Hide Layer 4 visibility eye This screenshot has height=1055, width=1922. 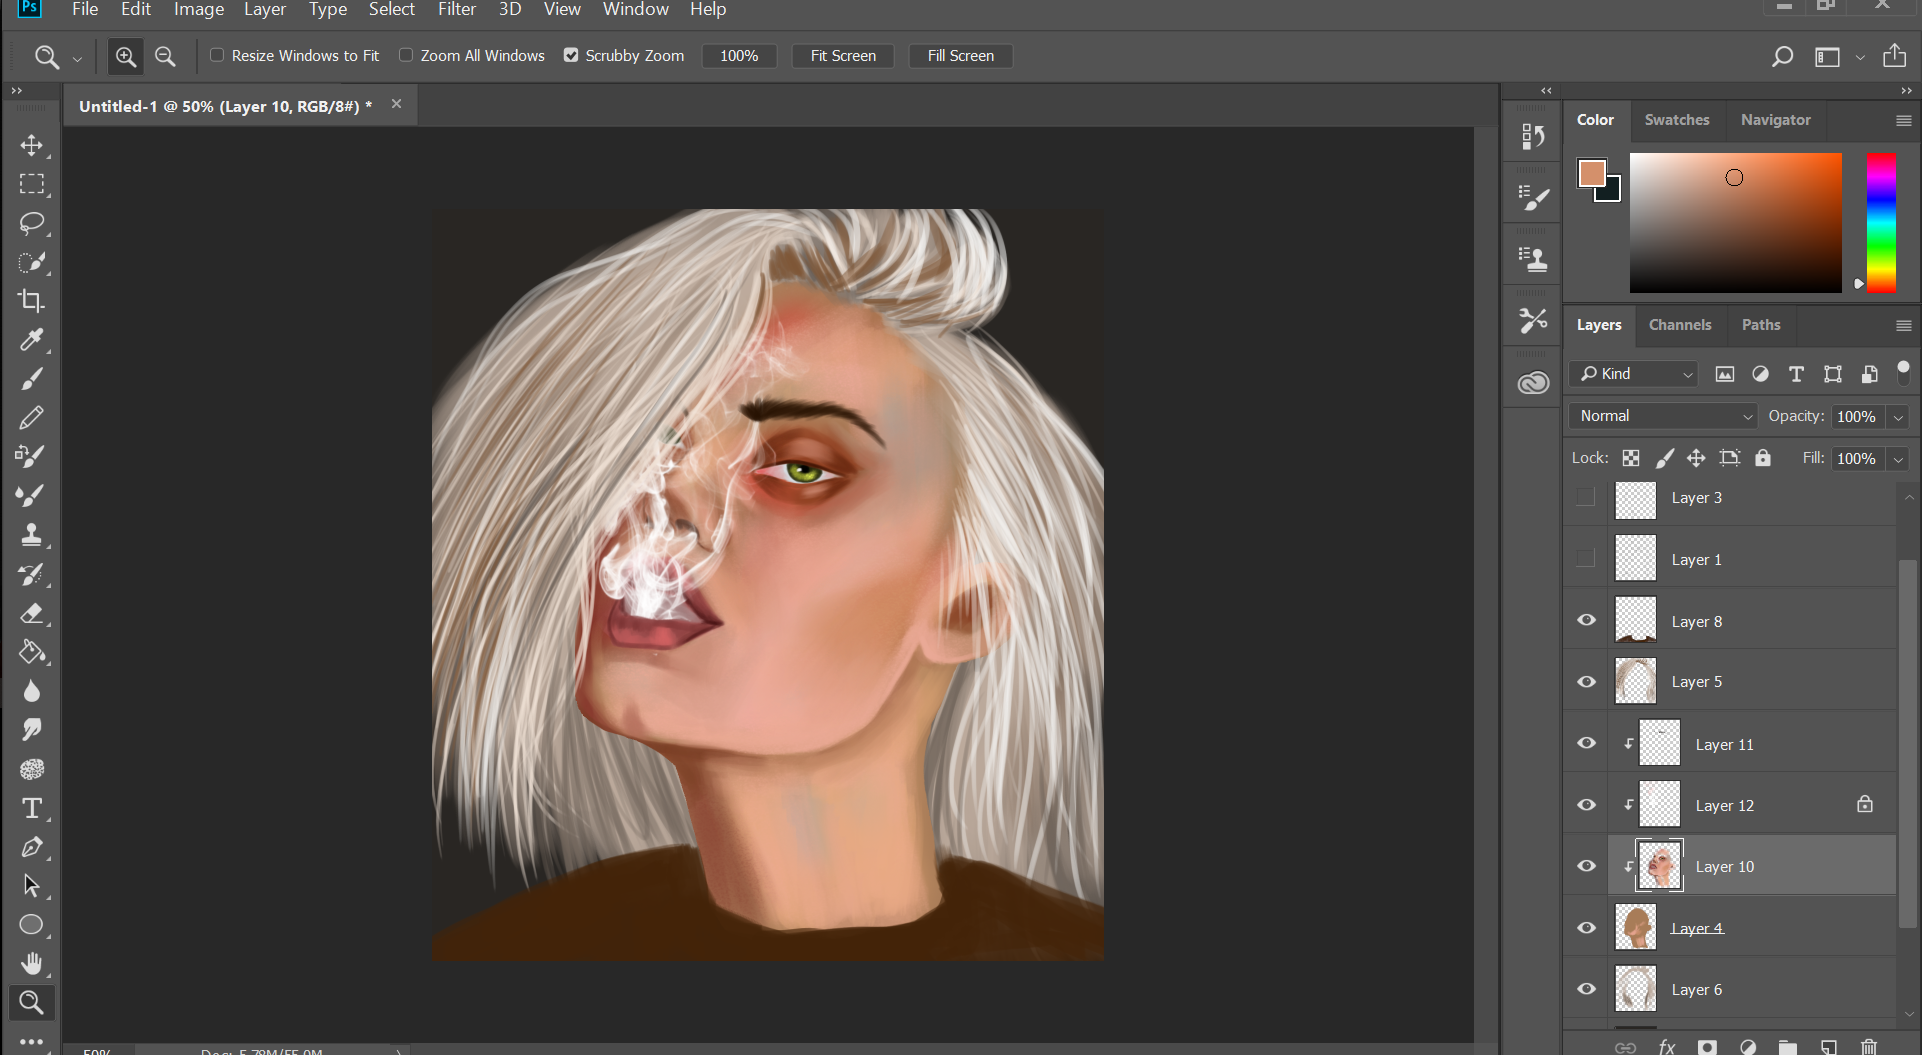coord(1586,928)
